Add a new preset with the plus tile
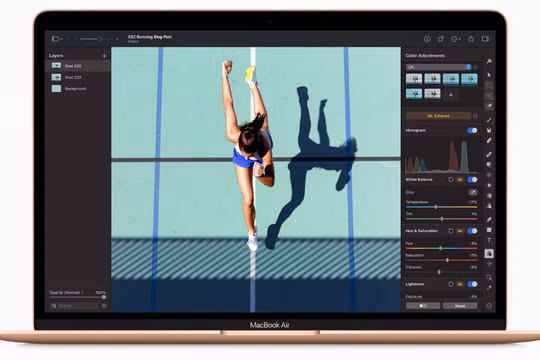The image size is (540, 360). click(x=451, y=94)
